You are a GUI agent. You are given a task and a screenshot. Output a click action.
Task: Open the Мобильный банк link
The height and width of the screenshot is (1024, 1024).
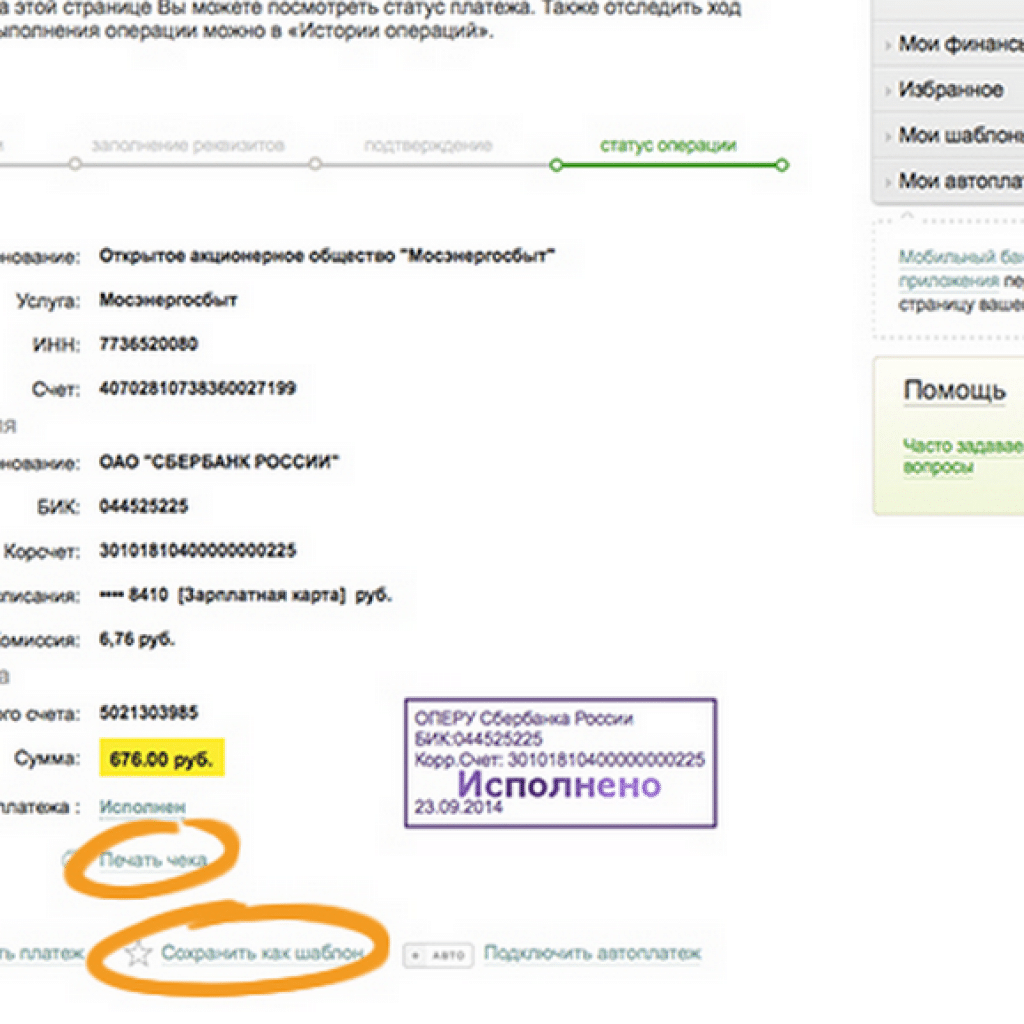point(960,256)
